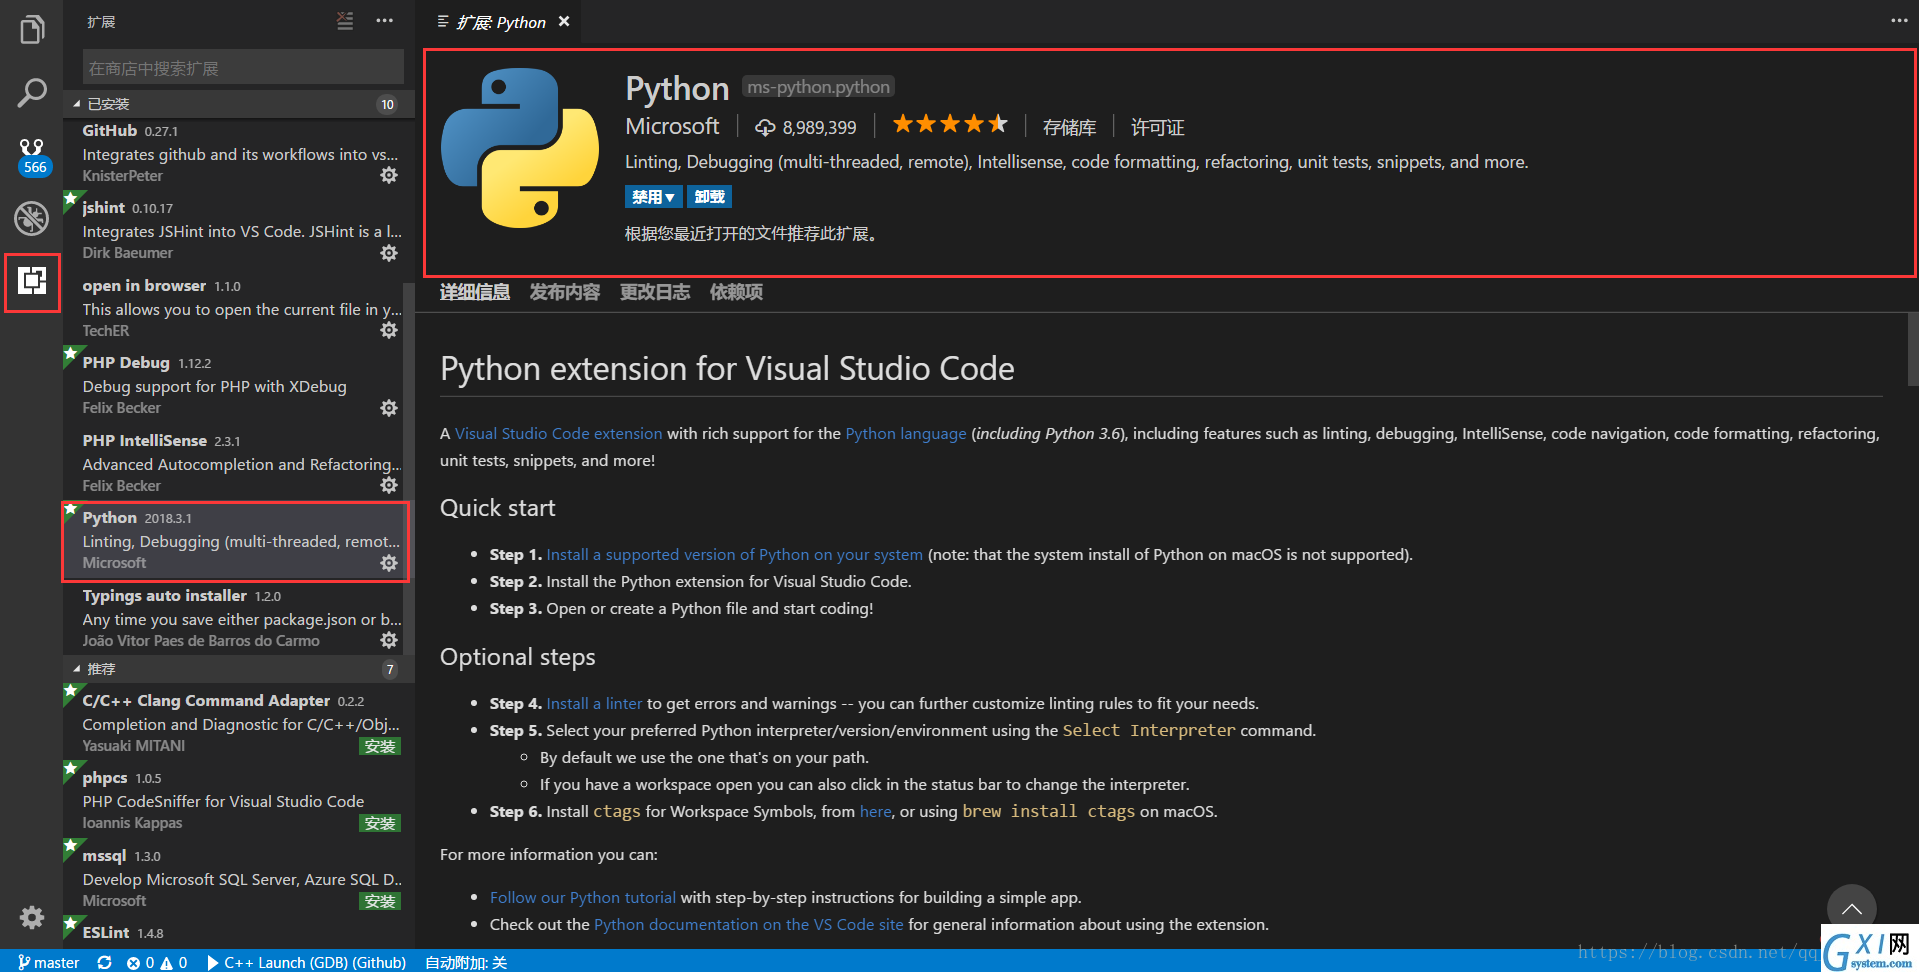The image size is (1919, 972).
Task: Open Source Control view with 566 badge
Action: [32, 156]
